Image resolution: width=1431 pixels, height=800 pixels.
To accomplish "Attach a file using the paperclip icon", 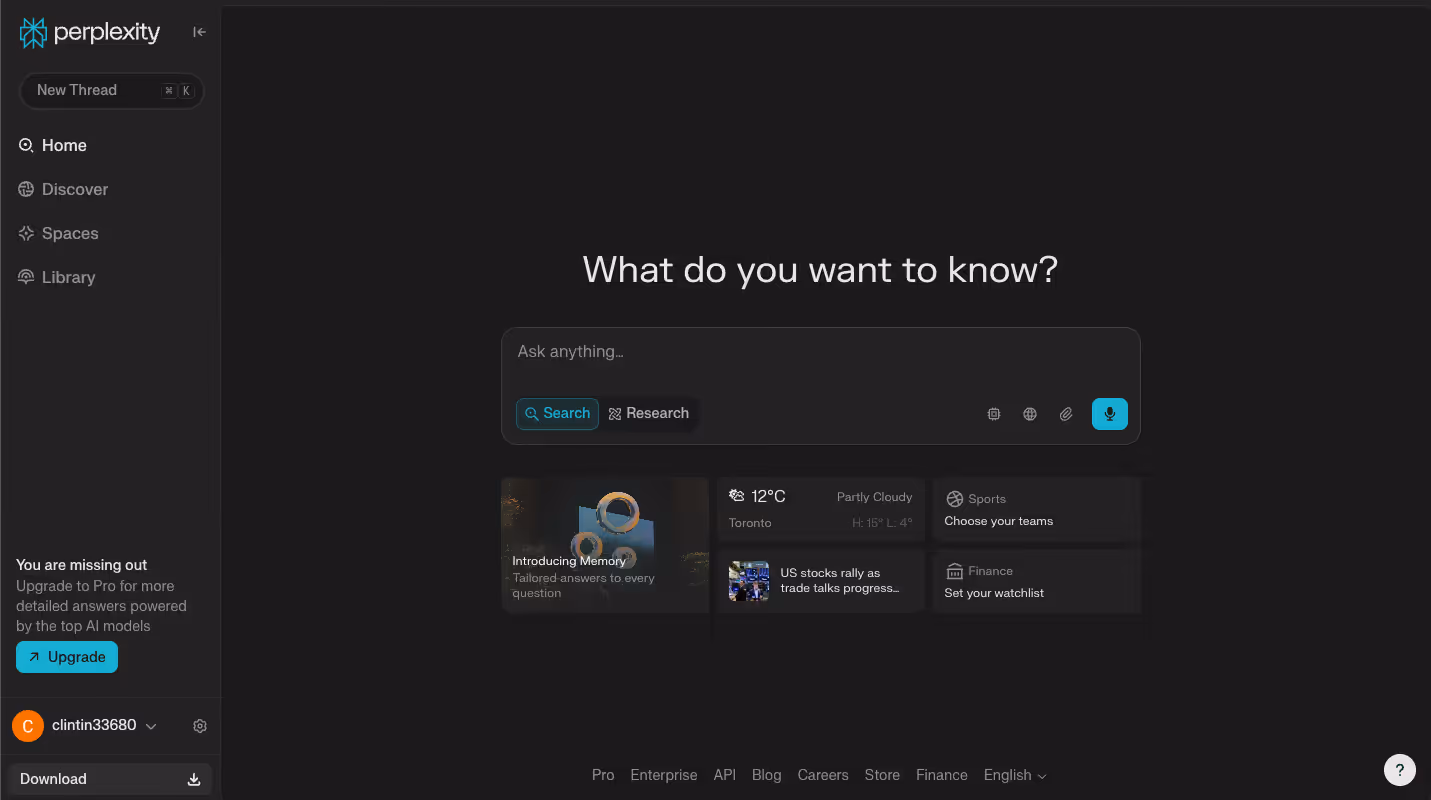I will (x=1065, y=413).
